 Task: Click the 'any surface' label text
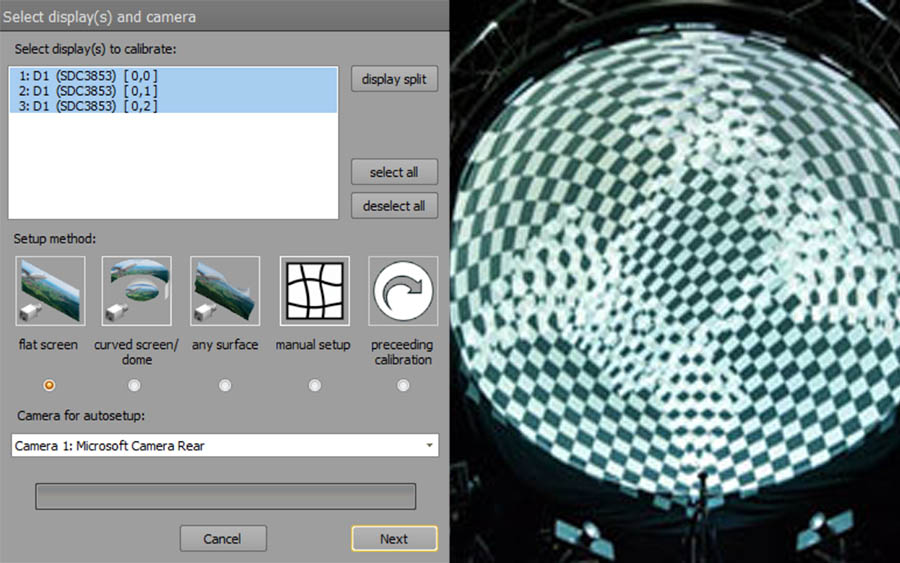point(225,344)
